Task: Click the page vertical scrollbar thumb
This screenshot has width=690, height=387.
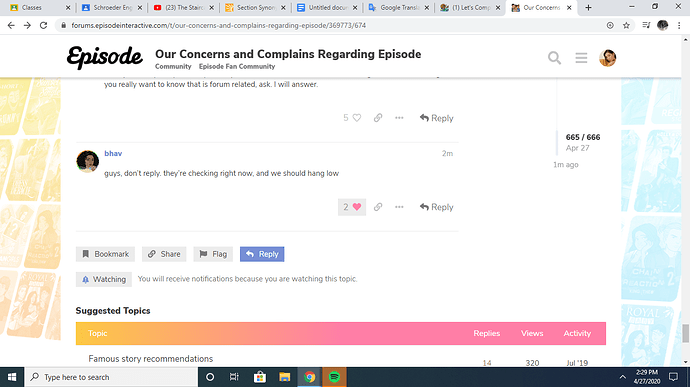Action: (686, 334)
